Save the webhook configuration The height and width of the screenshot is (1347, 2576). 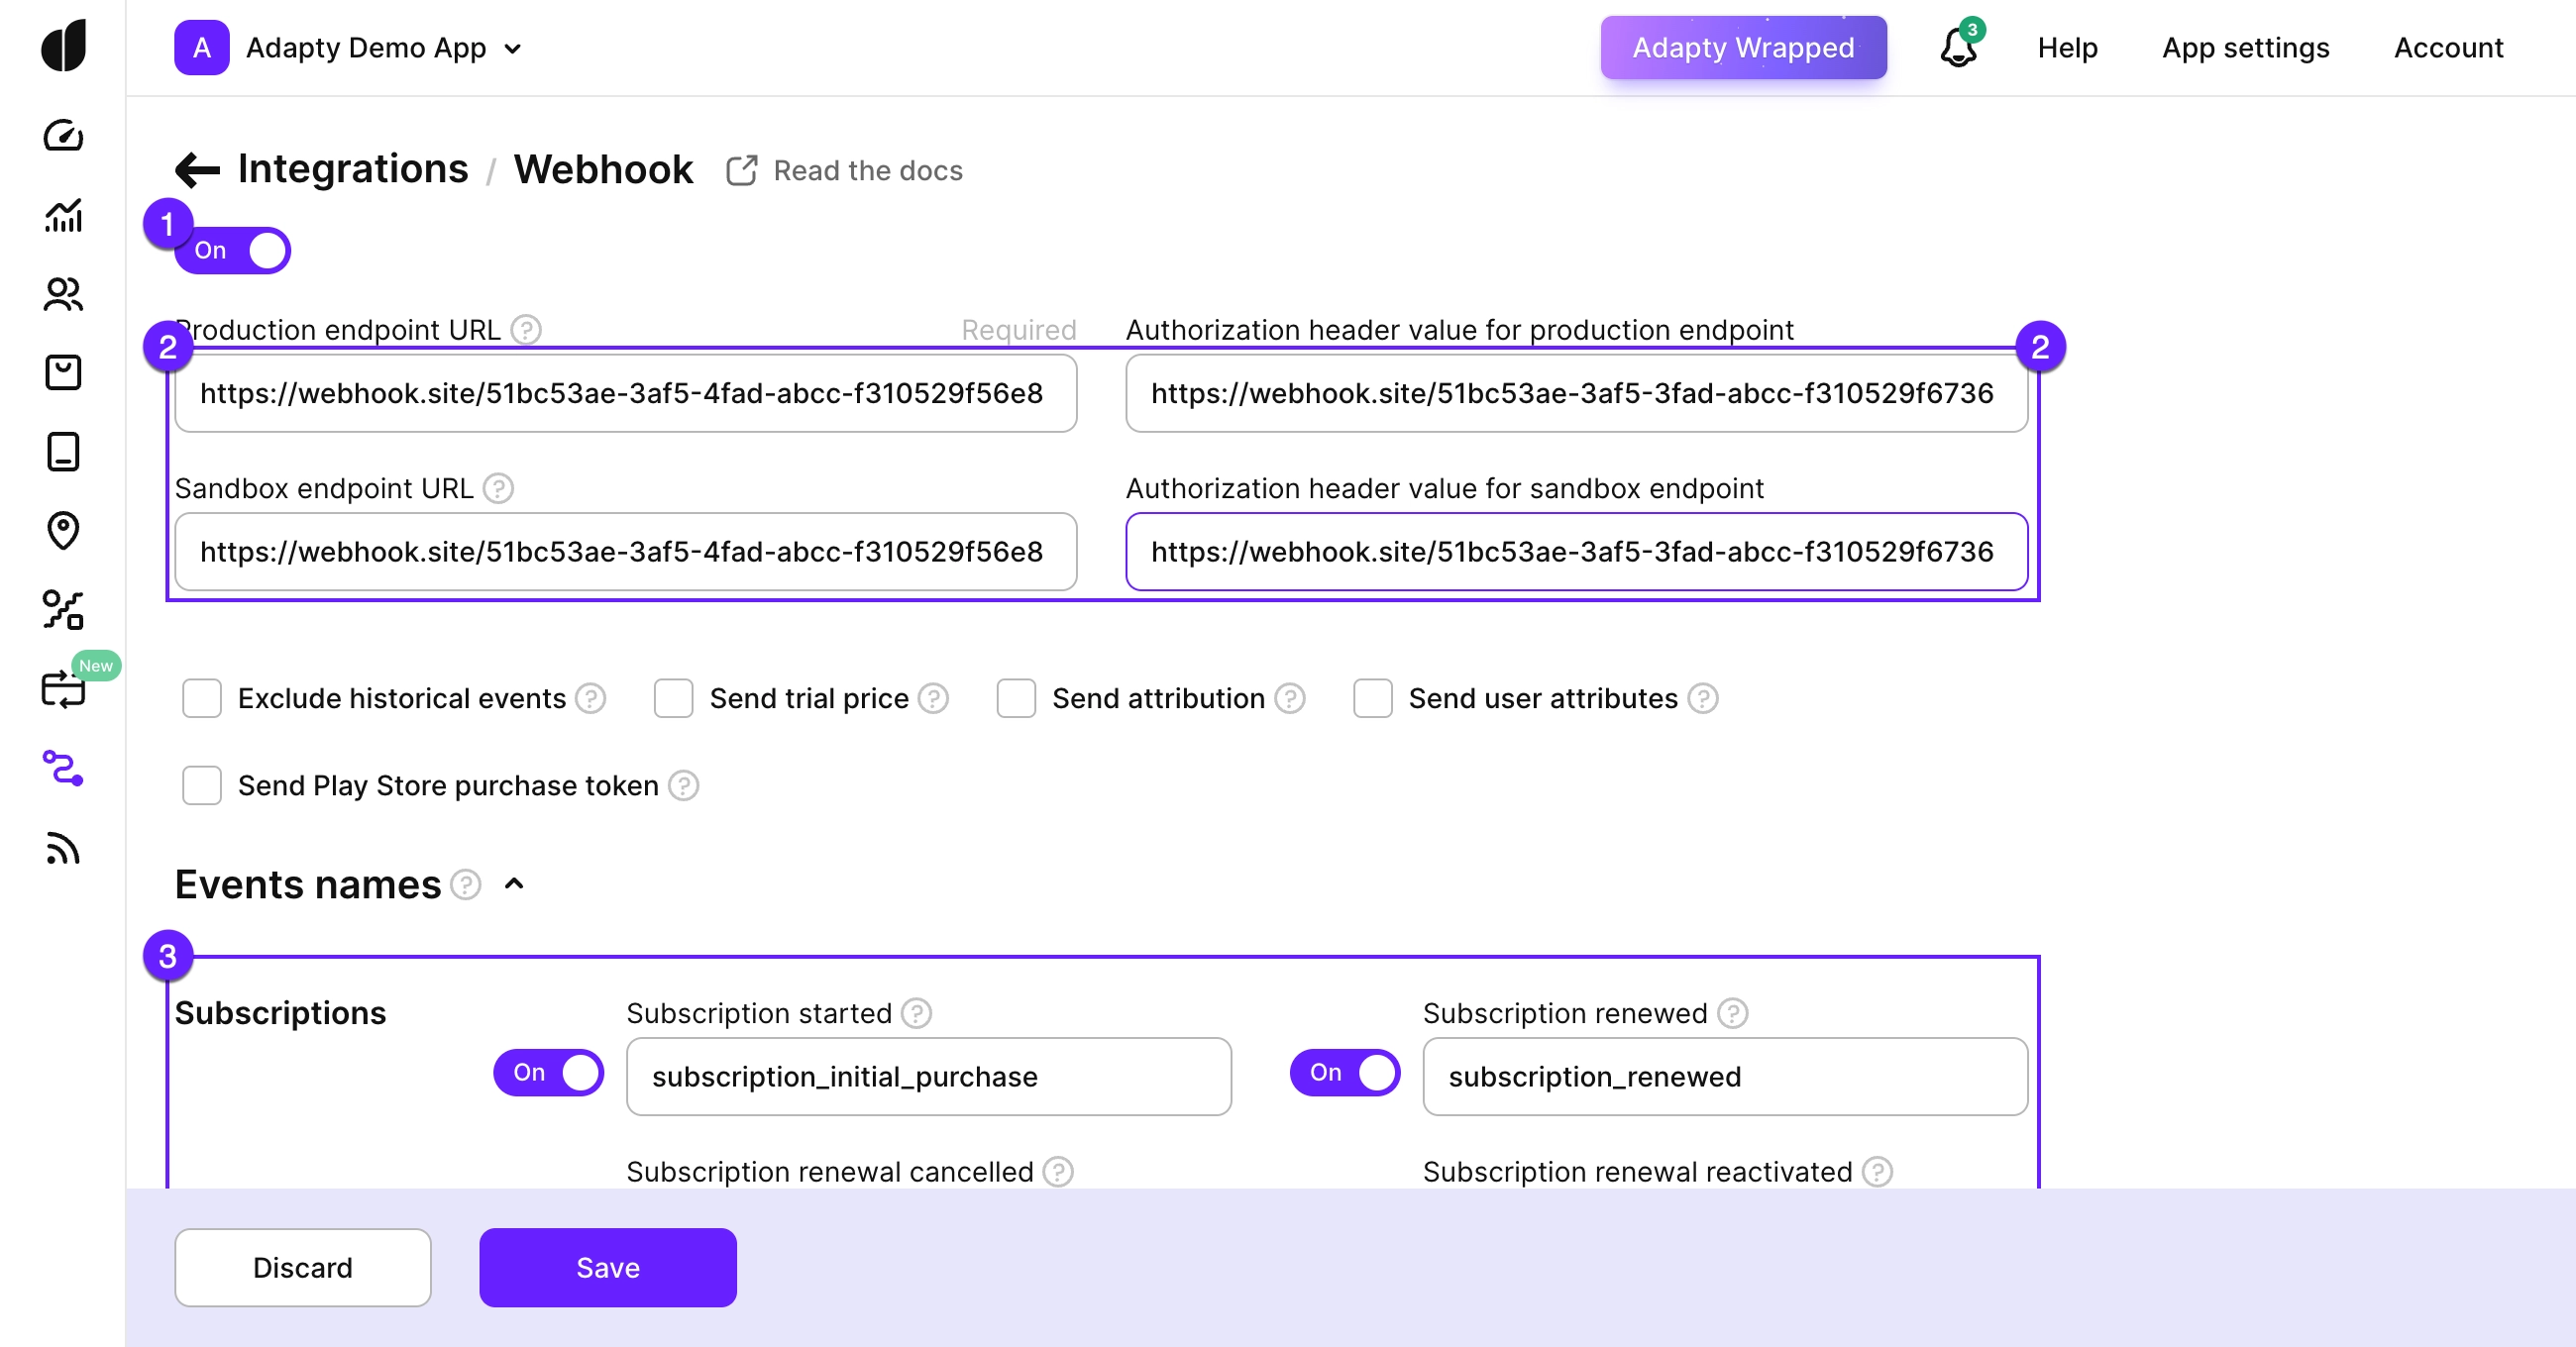607,1267
